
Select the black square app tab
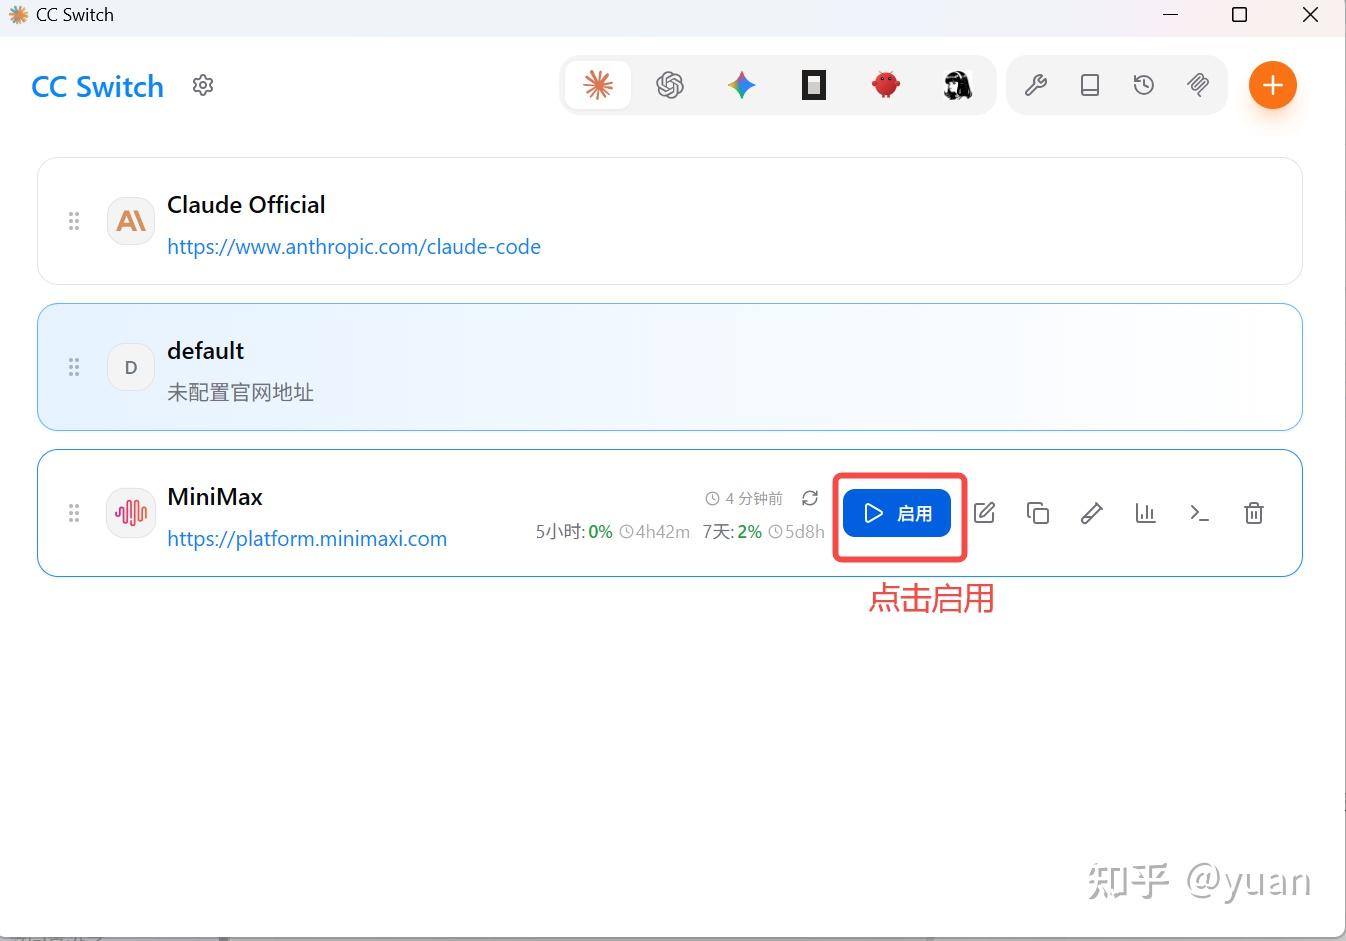click(814, 85)
